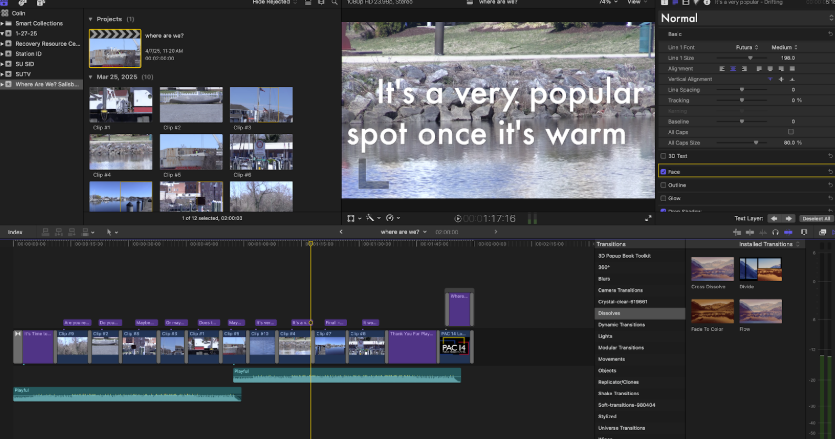Select the Fade To Color transition
Viewport: 836px width, 439px height.
(x=710, y=310)
